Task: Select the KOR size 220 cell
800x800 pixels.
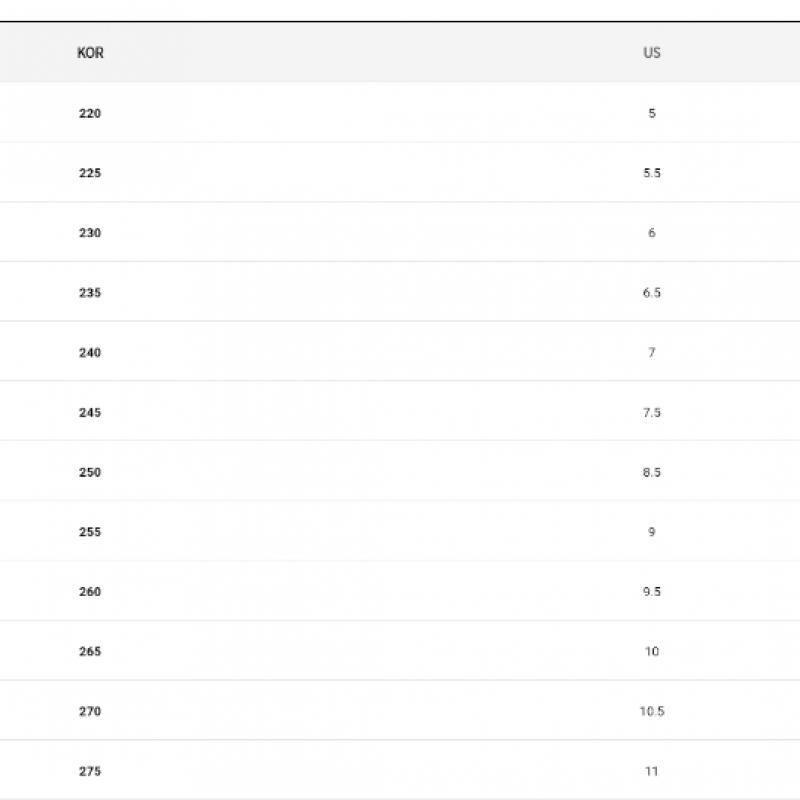Action: click(x=90, y=113)
